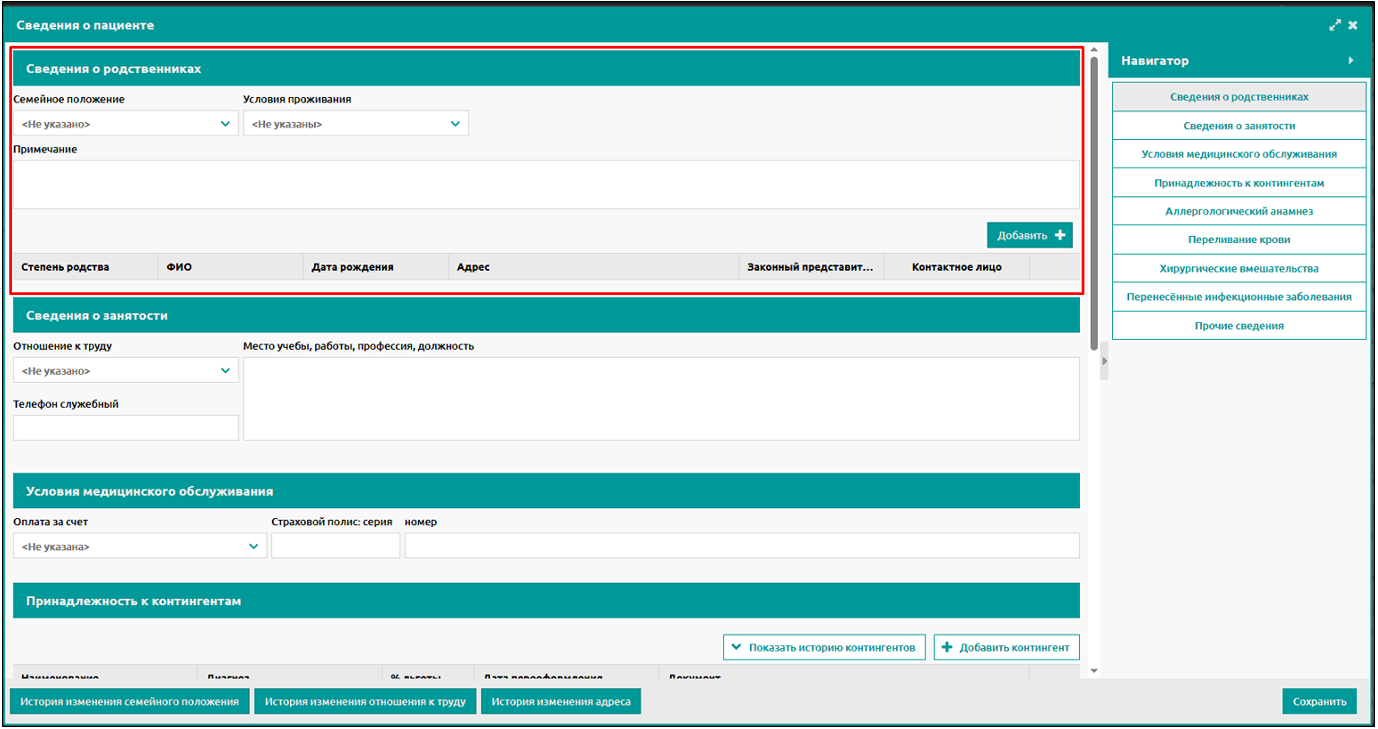The image size is (1378, 729).
Task: Open Хирургические вмешательства navigator item
Action: pos(1239,268)
